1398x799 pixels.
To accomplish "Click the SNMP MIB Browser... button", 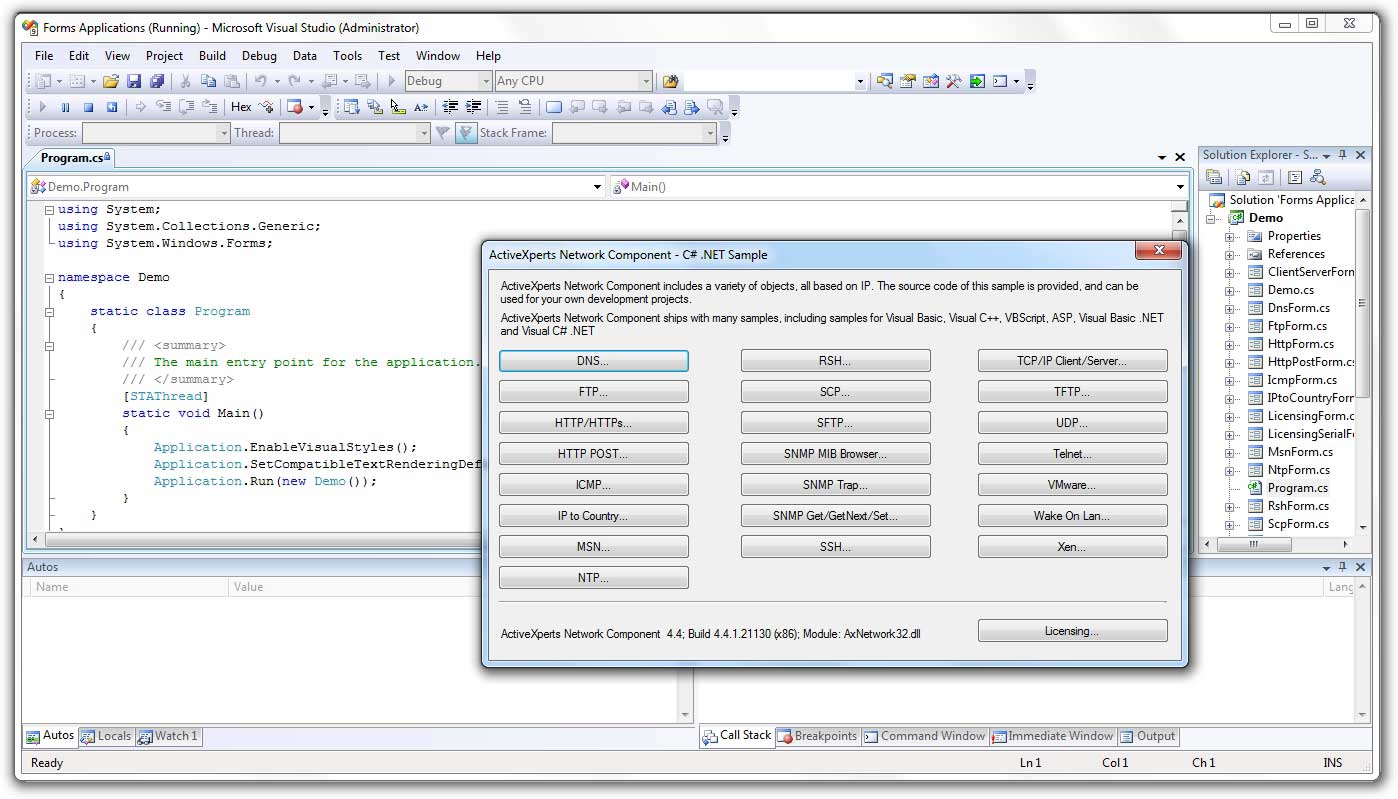I will point(835,454).
